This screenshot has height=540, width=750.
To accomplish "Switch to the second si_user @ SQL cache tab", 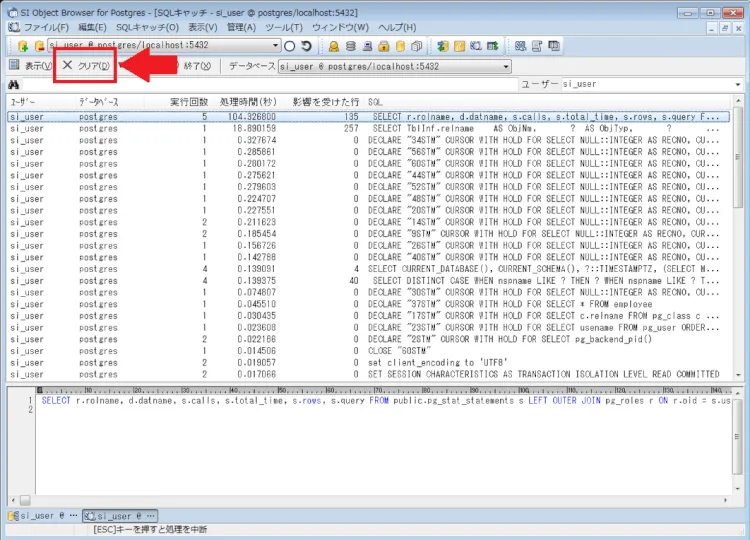I will click(120, 516).
